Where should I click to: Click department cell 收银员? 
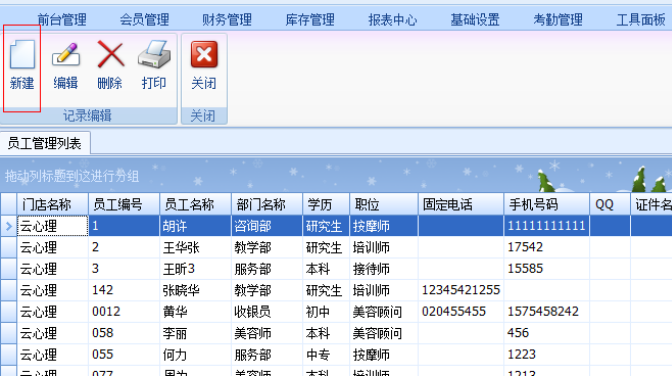click(x=267, y=311)
